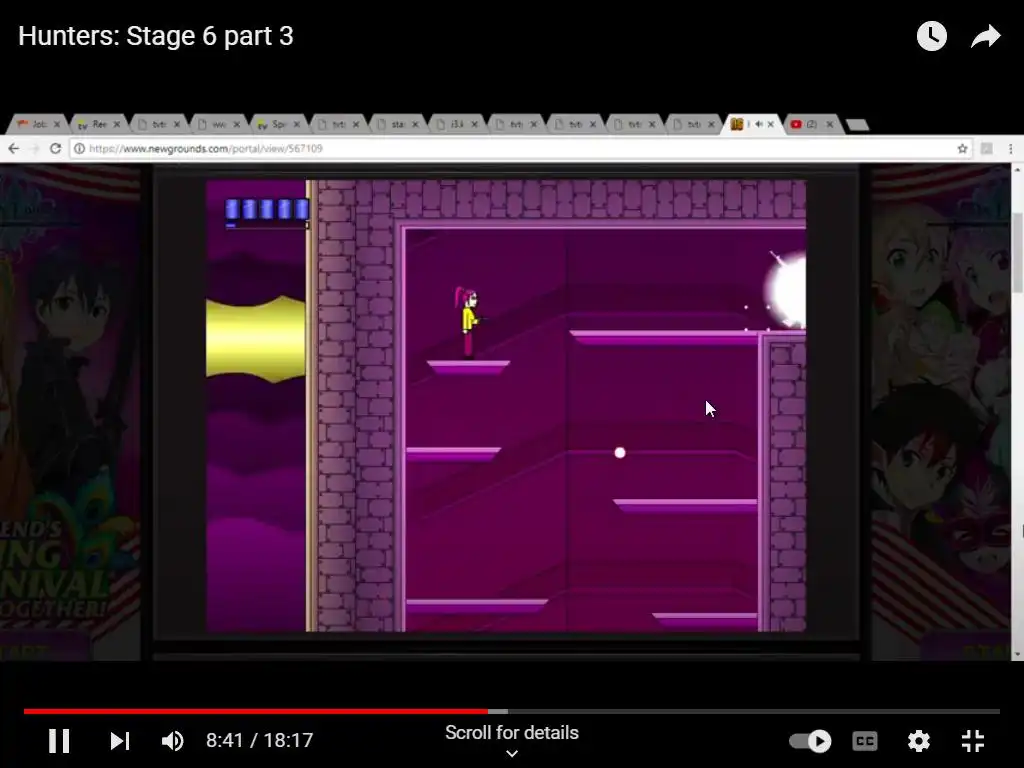The height and width of the screenshot is (768, 1024).
Task: Click the browser scrollbar up arrow
Action: tap(1017, 170)
